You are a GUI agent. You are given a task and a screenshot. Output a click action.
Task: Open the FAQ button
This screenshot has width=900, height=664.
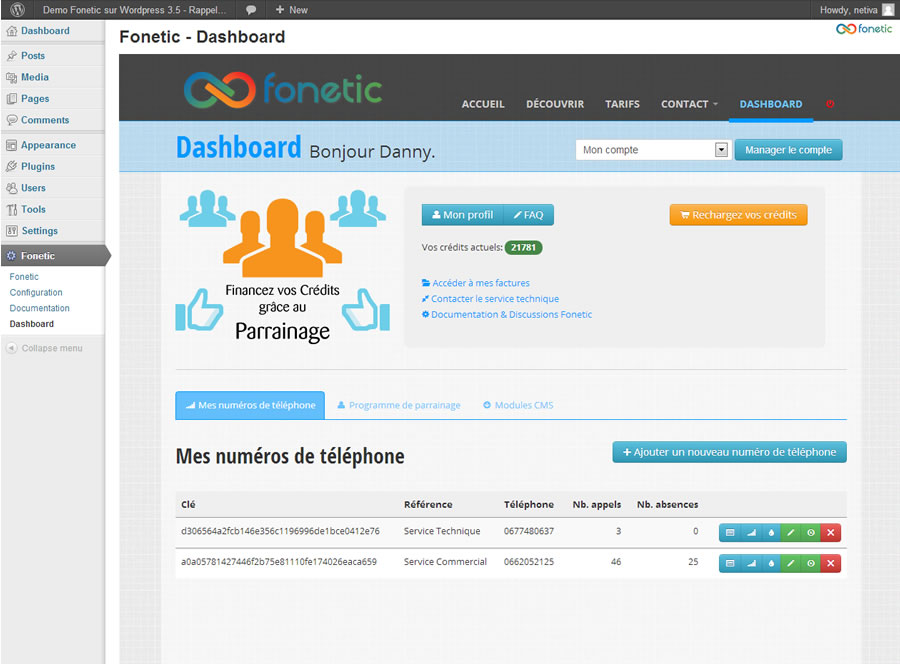529,215
